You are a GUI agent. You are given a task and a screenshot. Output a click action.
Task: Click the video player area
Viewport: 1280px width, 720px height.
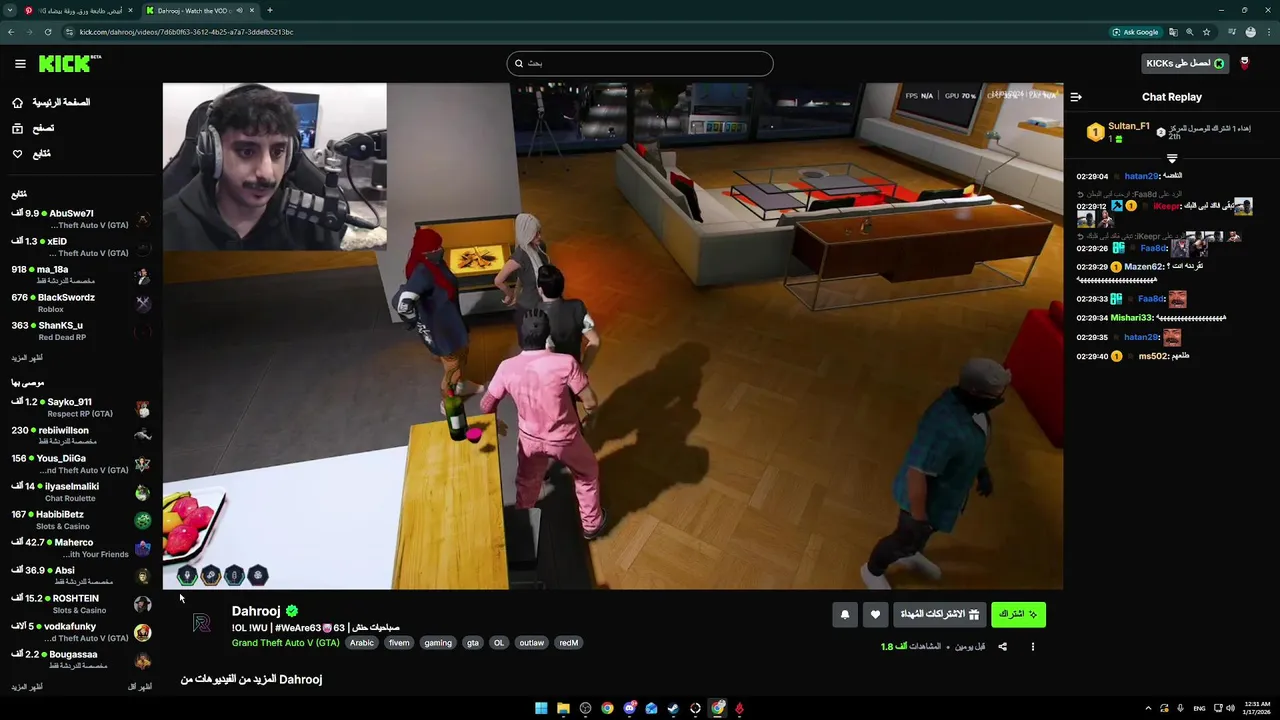click(613, 336)
